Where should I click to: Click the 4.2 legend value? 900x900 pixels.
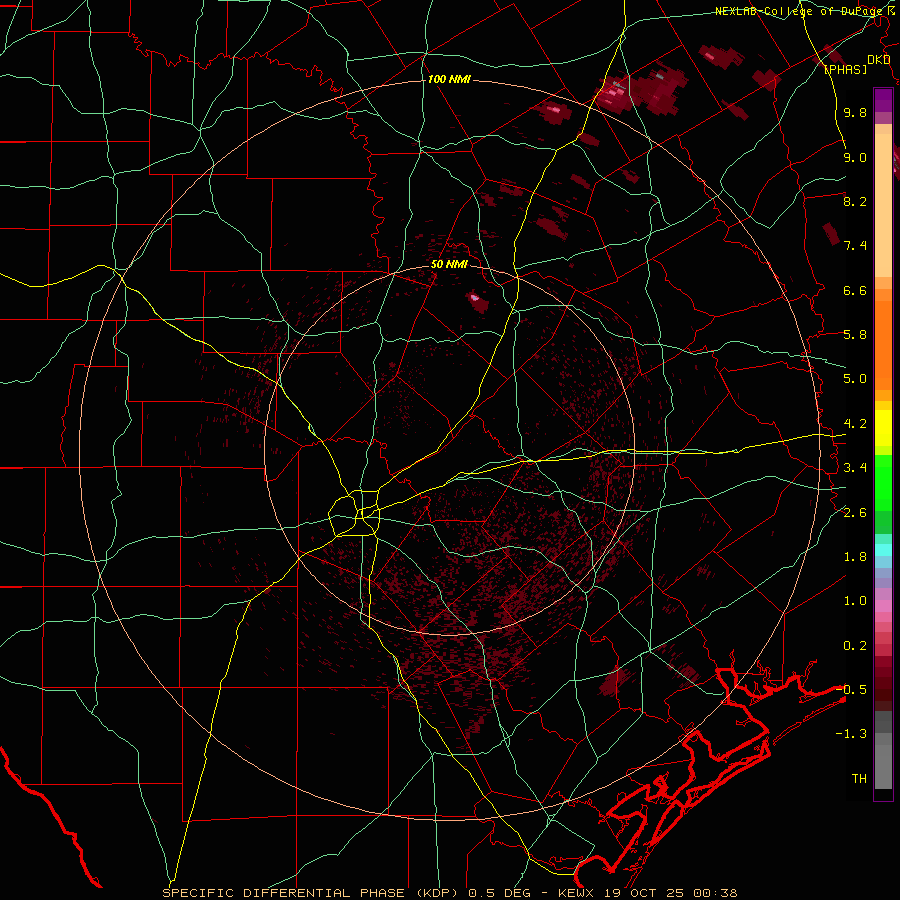[855, 424]
